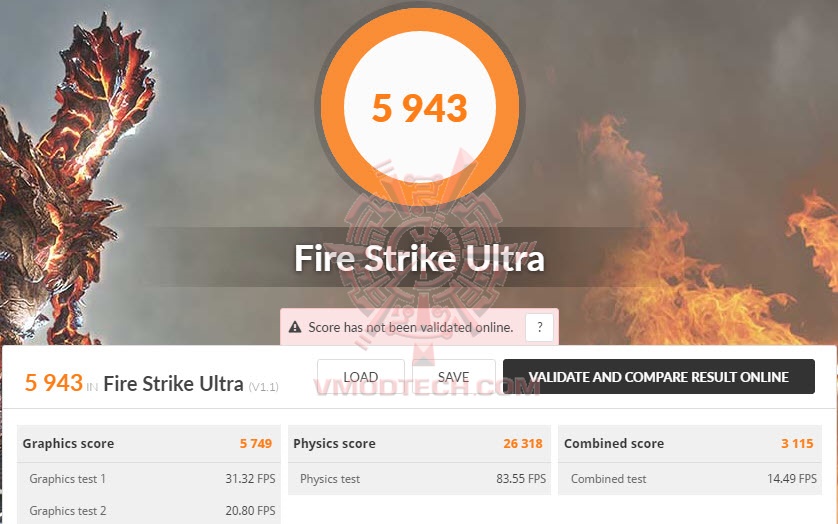Screen dimensions: 838x524
Task: Click the orange score circle 5 943
Action: click(420, 107)
